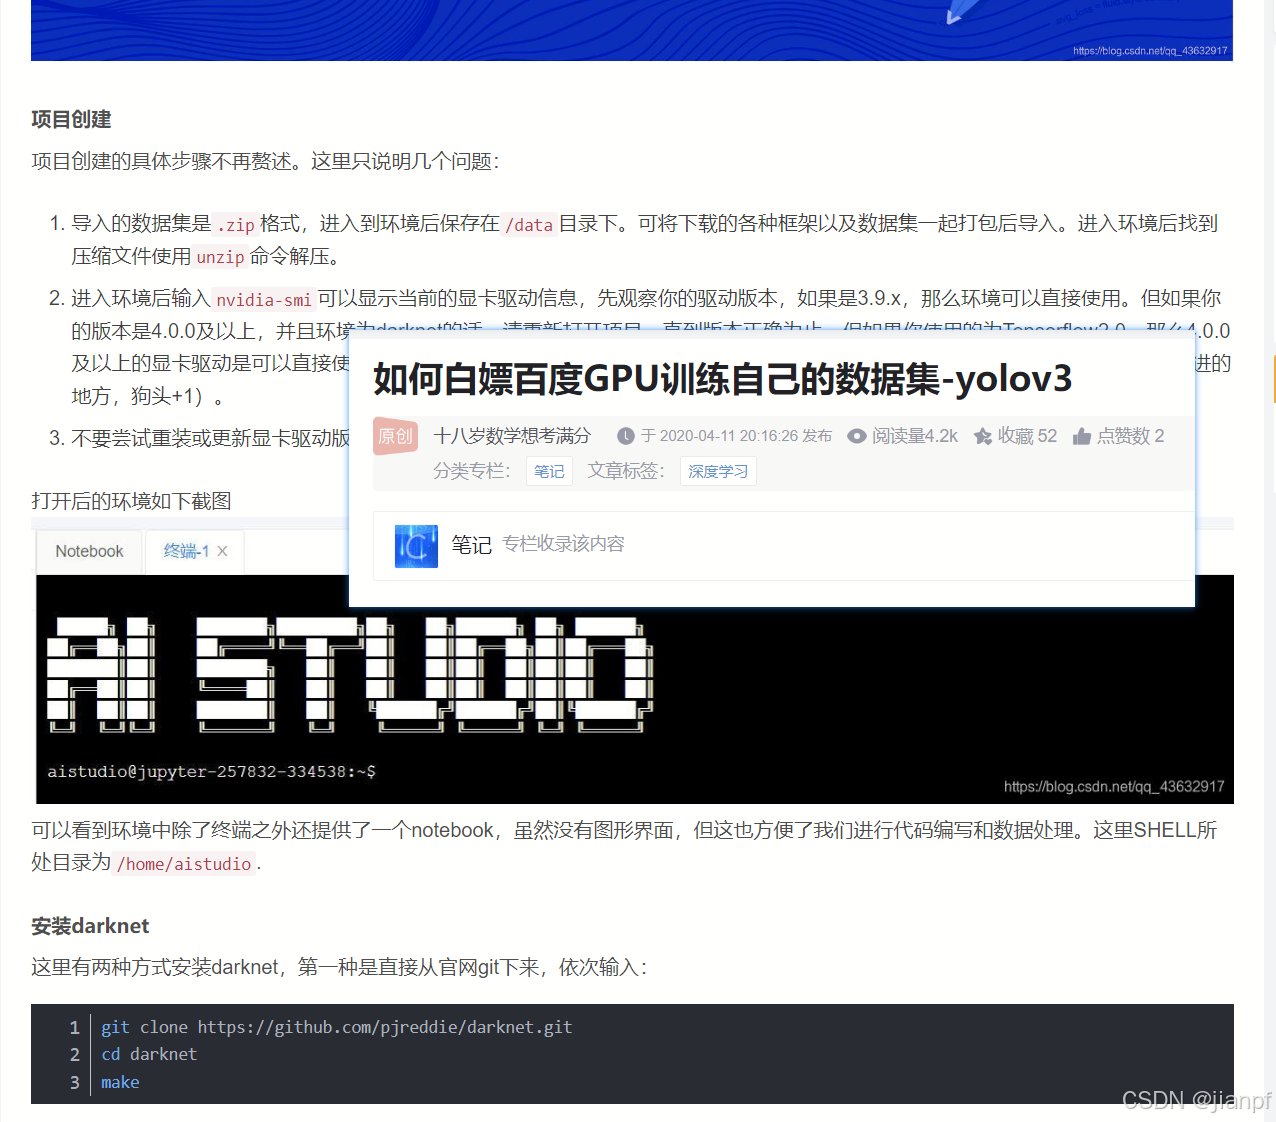The height and width of the screenshot is (1122, 1276).
Task: Open author 十八岁数学想考满分 profile
Action: pyautogui.click(x=512, y=436)
